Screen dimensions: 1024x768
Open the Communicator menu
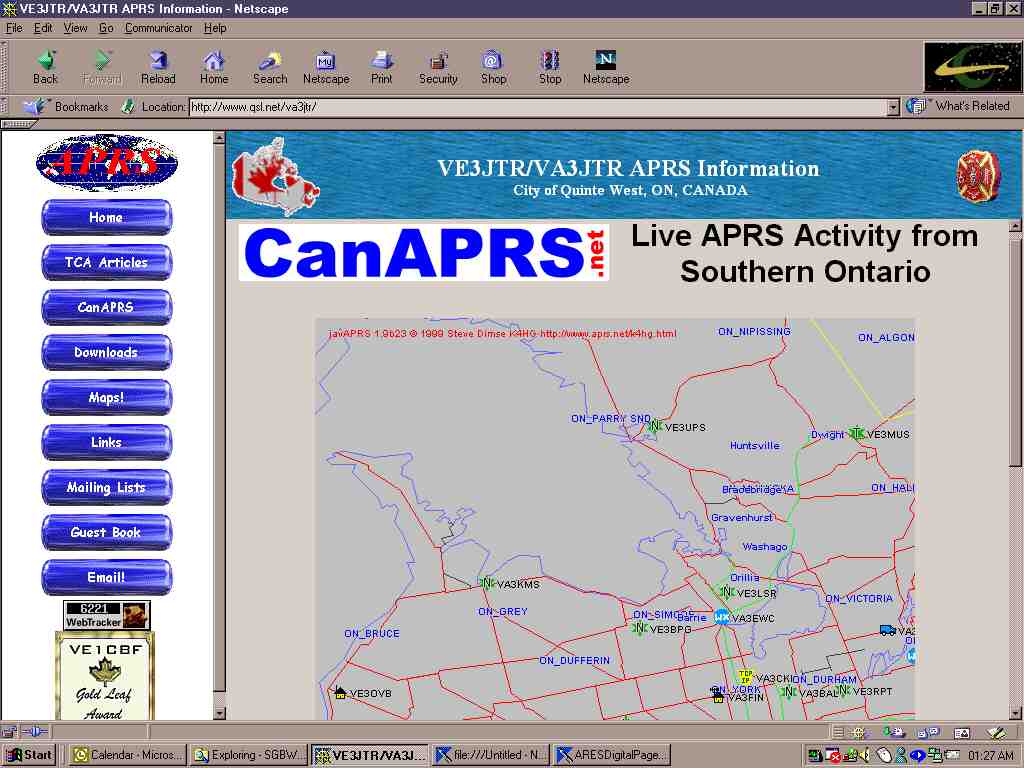(159, 28)
